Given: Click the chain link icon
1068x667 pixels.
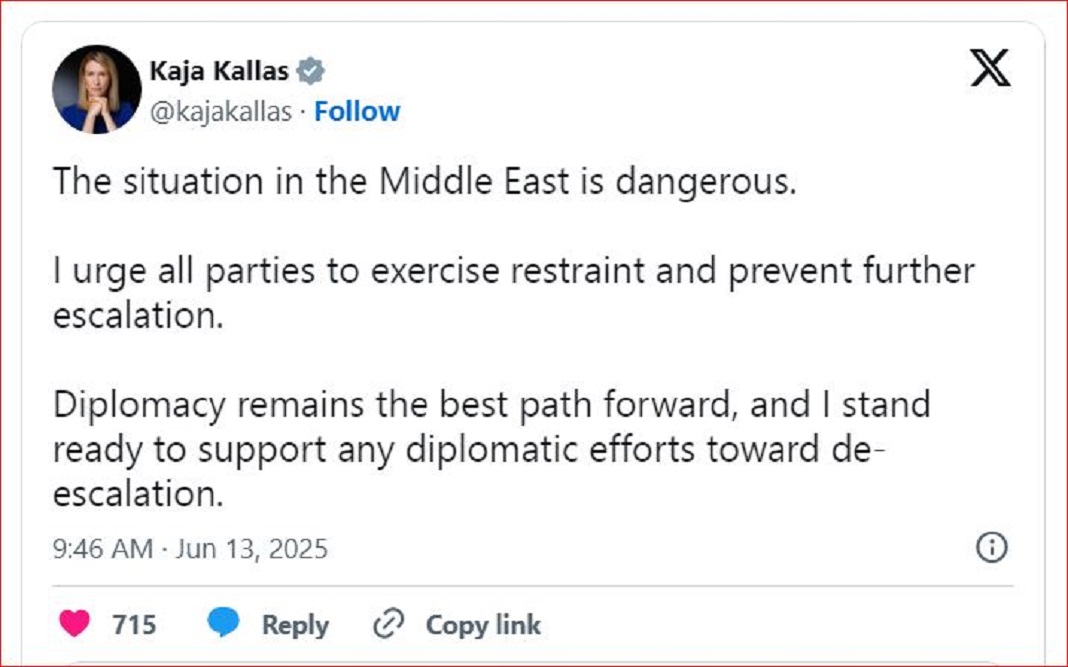Looking at the screenshot, I should (387, 625).
